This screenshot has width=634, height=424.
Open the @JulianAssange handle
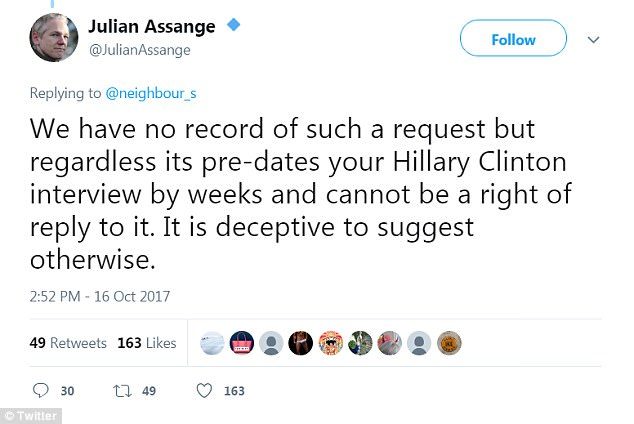[x=139, y=50]
